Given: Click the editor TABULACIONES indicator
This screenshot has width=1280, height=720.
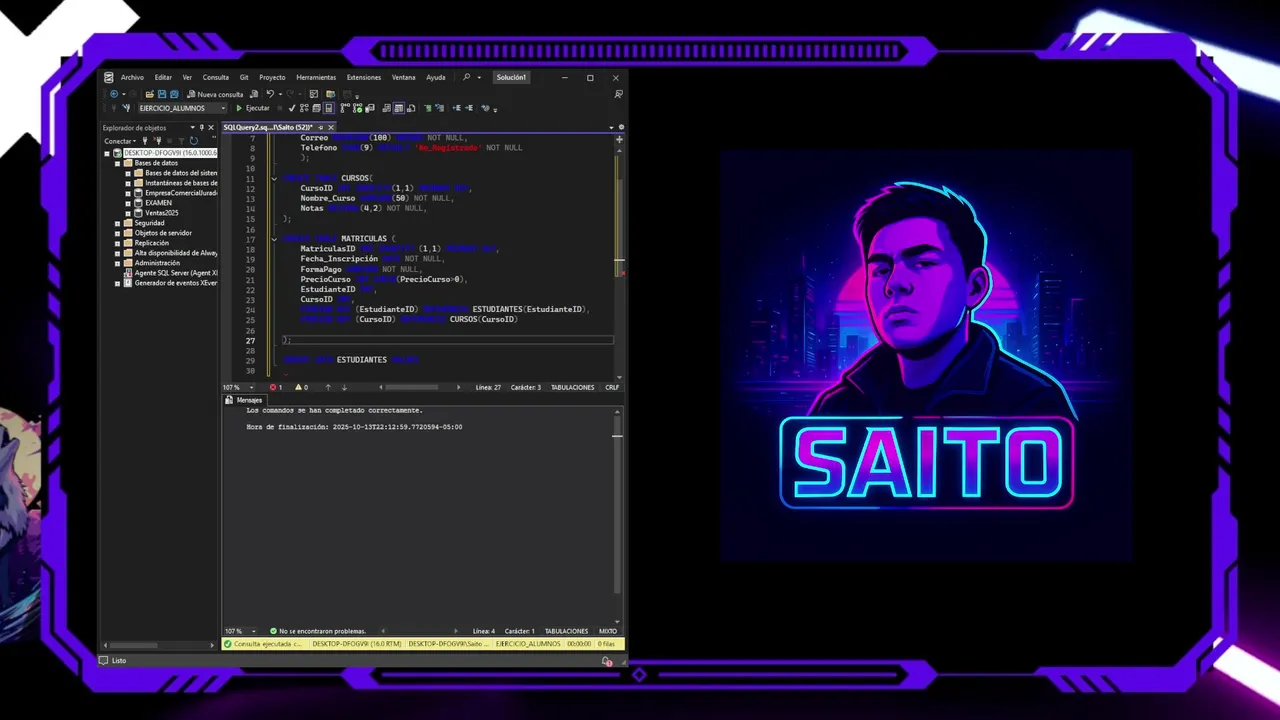Looking at the screenshot, I should [572, 387].
